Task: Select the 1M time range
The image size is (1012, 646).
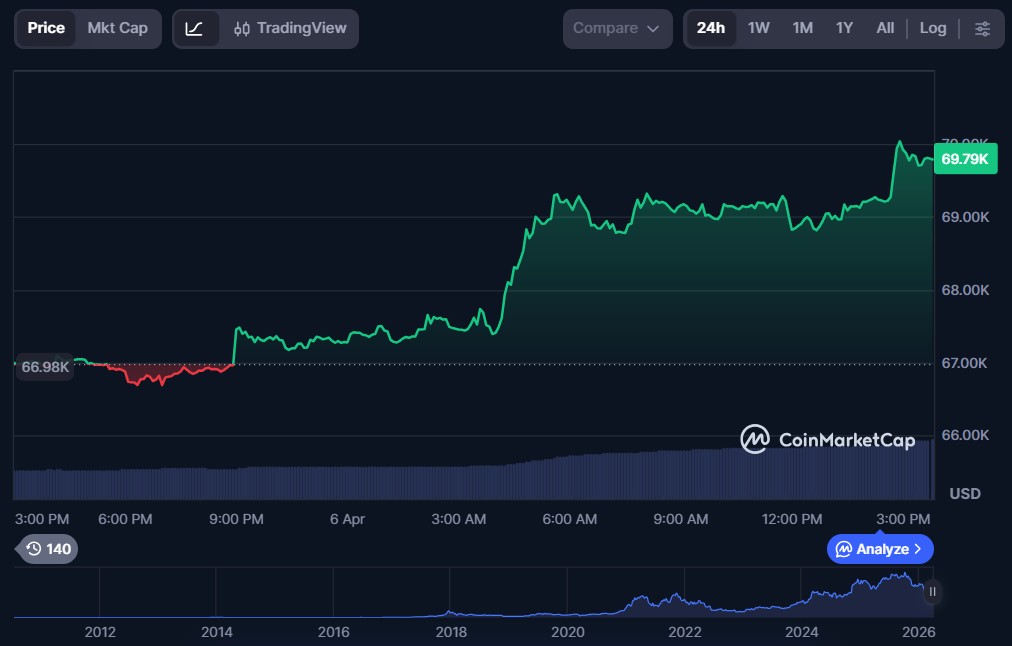Action: pos(802,28)
